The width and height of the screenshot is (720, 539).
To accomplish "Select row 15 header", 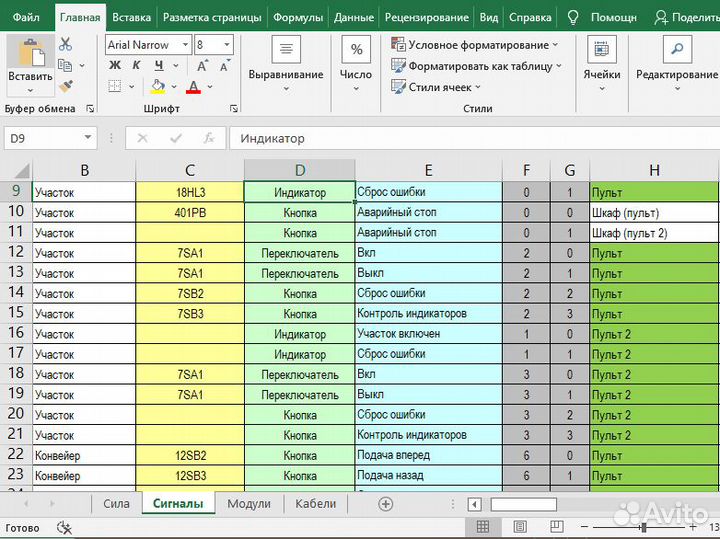I will tap(16, 313).
